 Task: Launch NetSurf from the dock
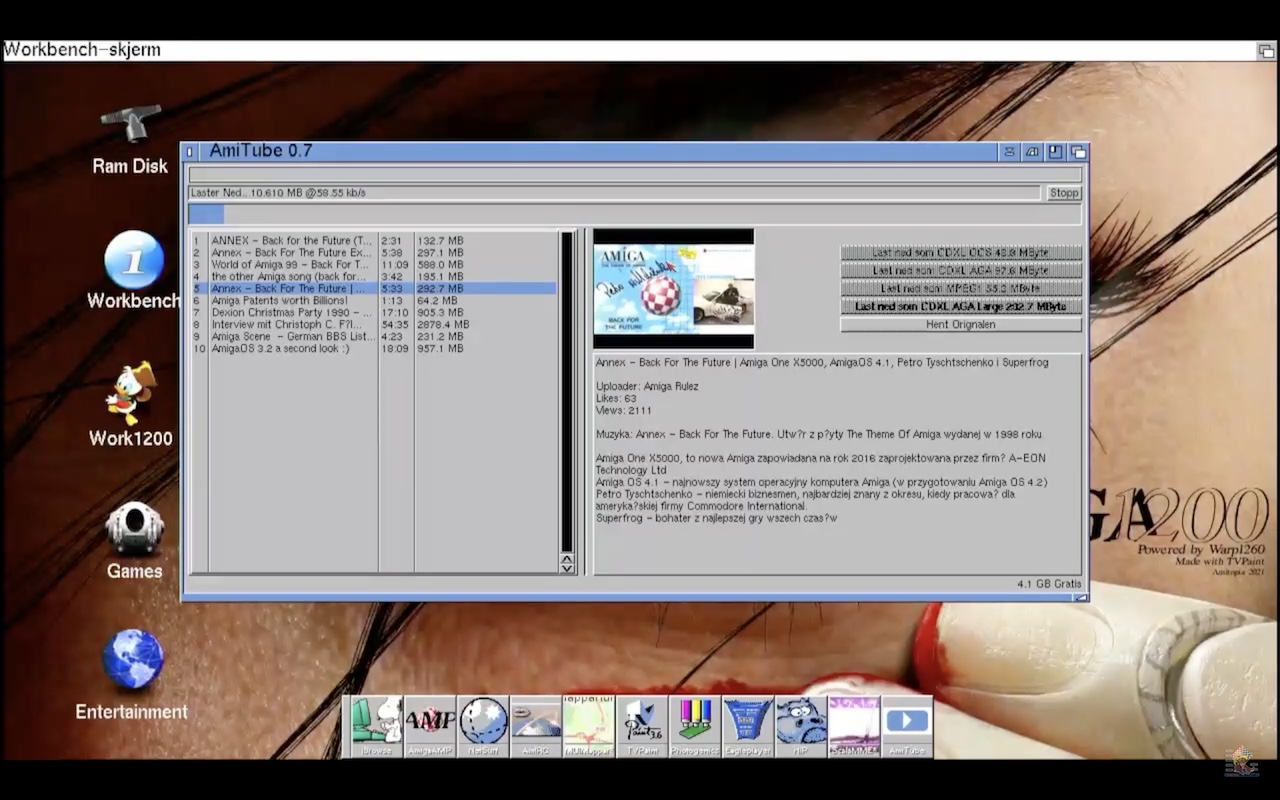point(483,726)
